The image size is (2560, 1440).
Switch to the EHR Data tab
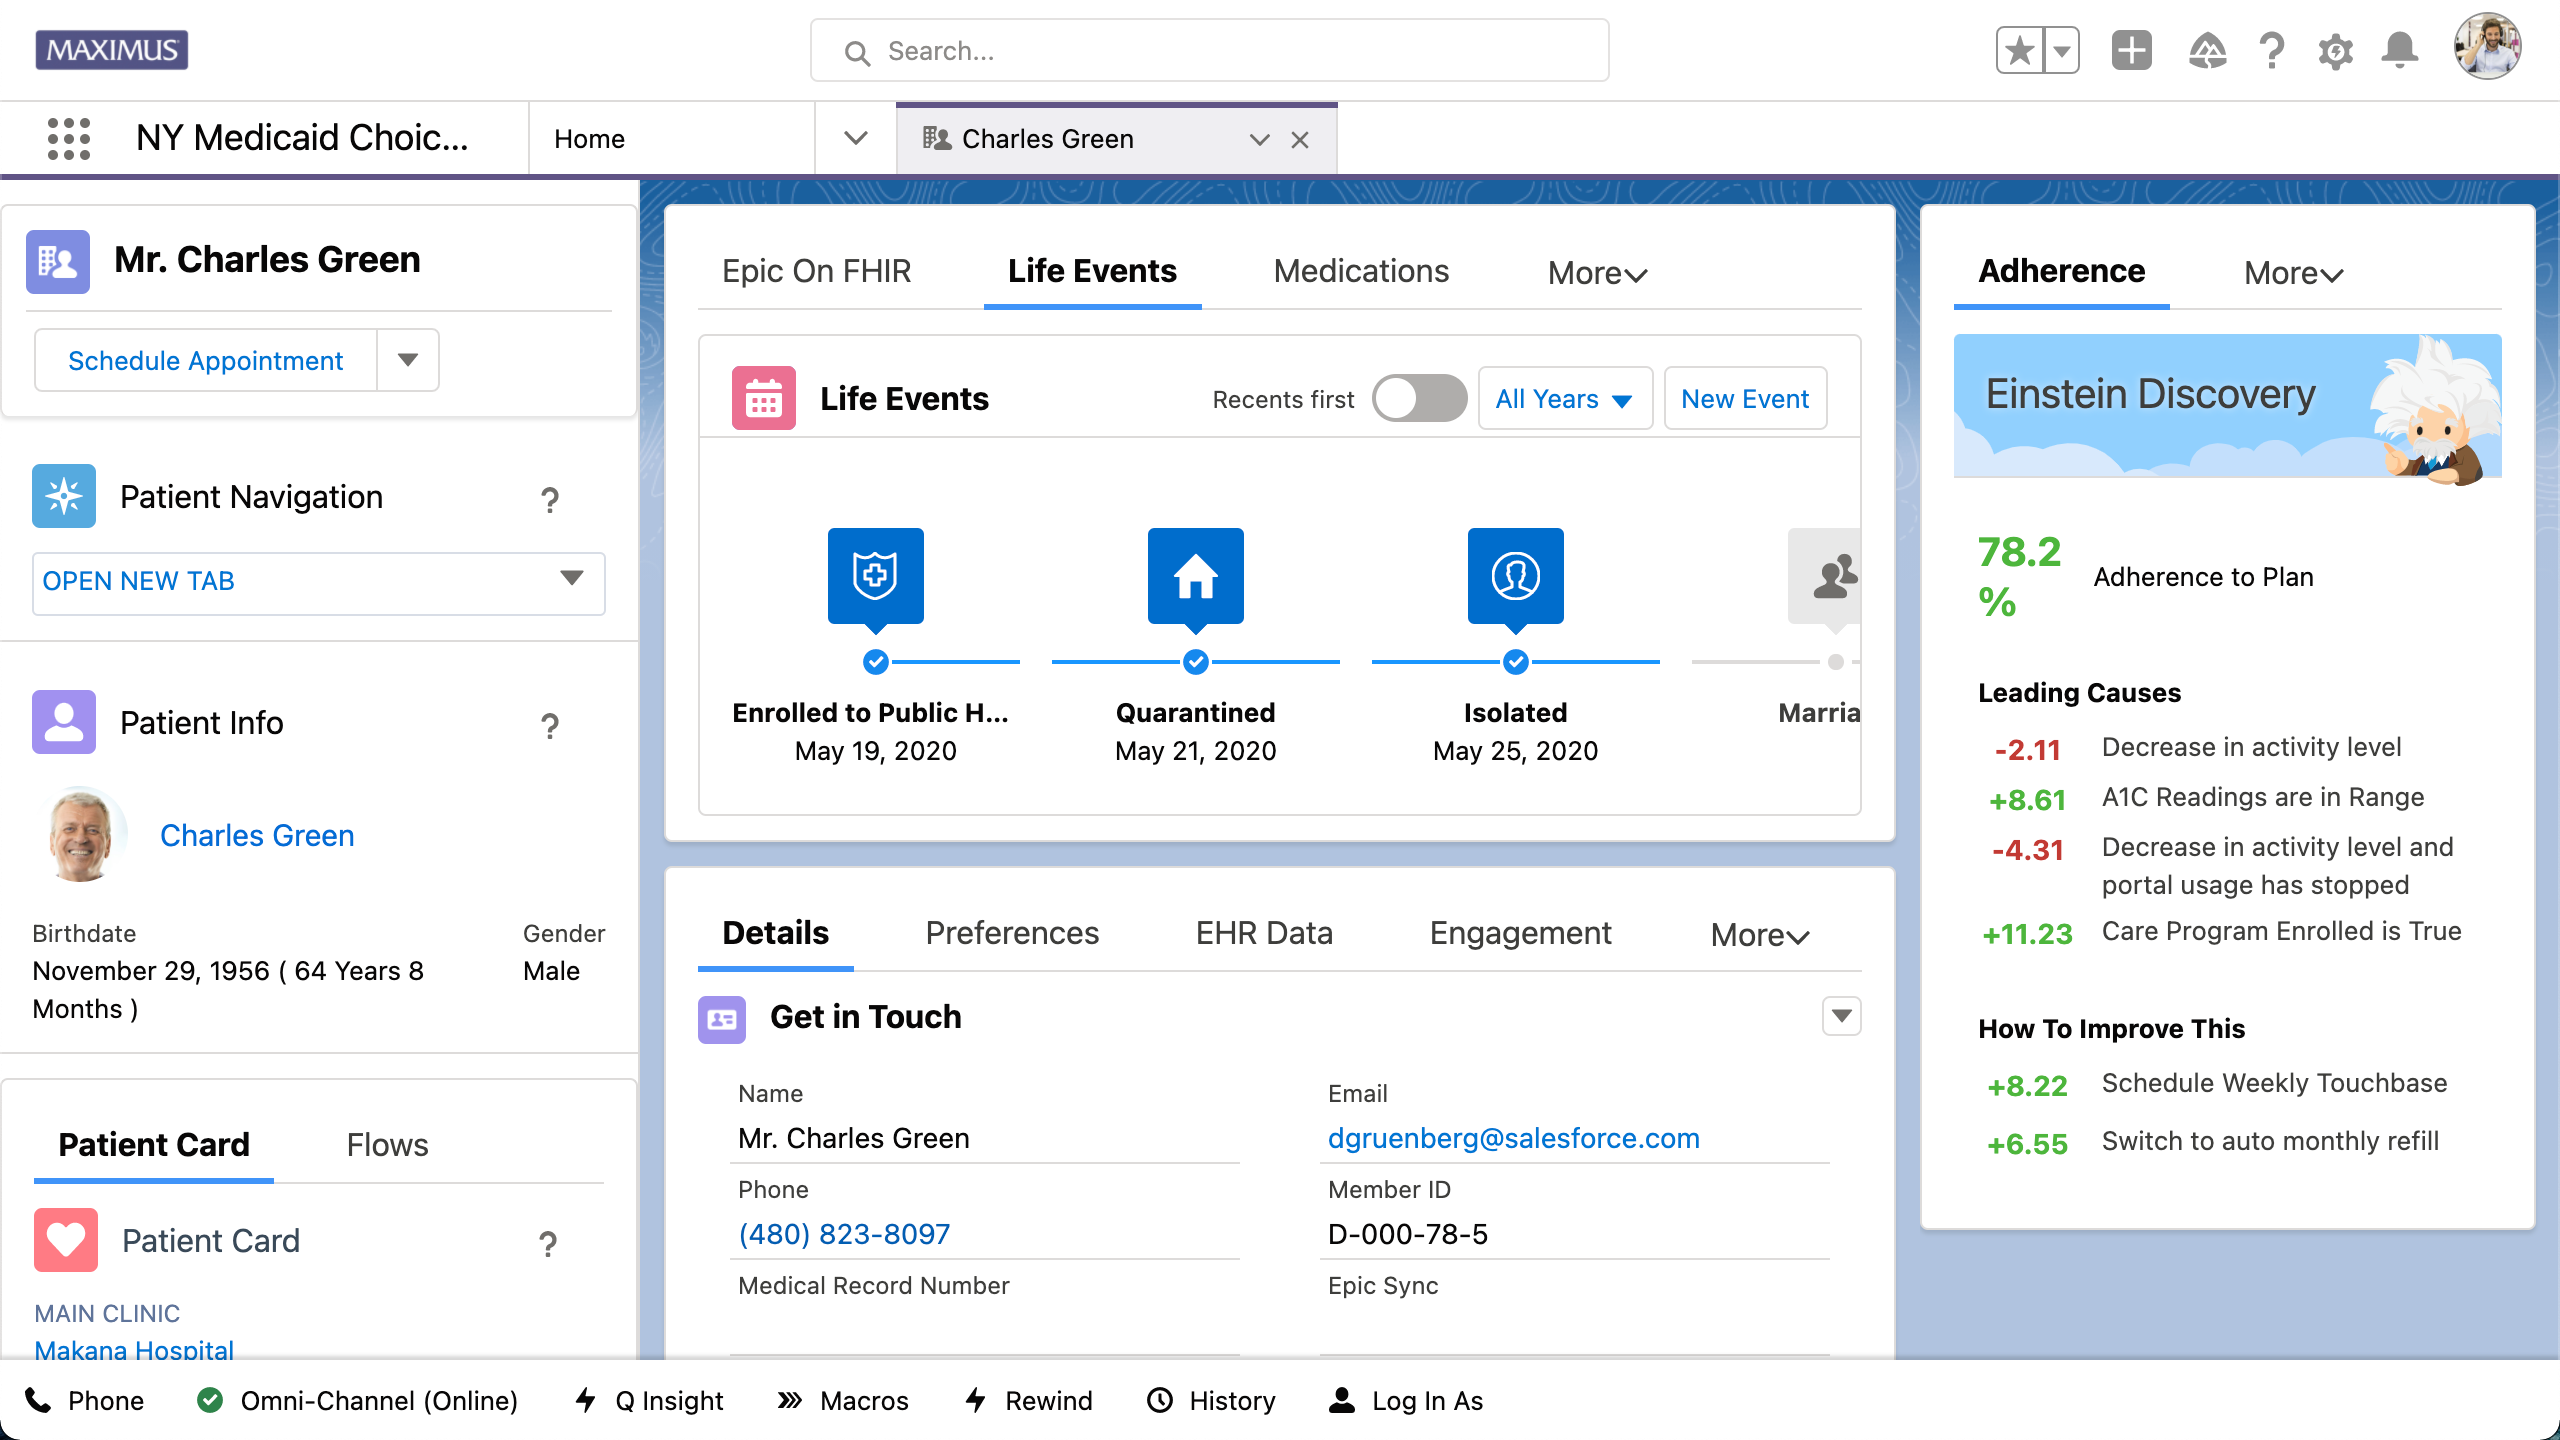coord(1264,933)
